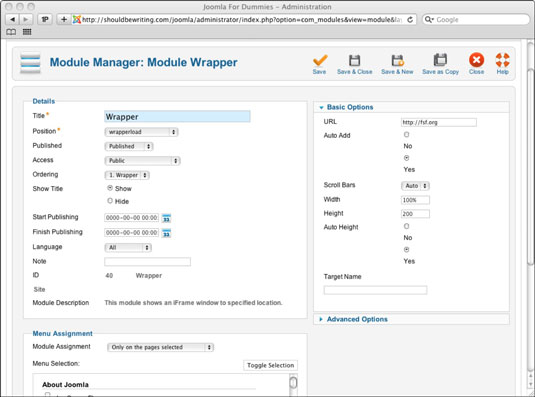The height and width of the screenshot is (397, 535).
Task: Click the Toggle Selection button
Action: click(271, 365)
